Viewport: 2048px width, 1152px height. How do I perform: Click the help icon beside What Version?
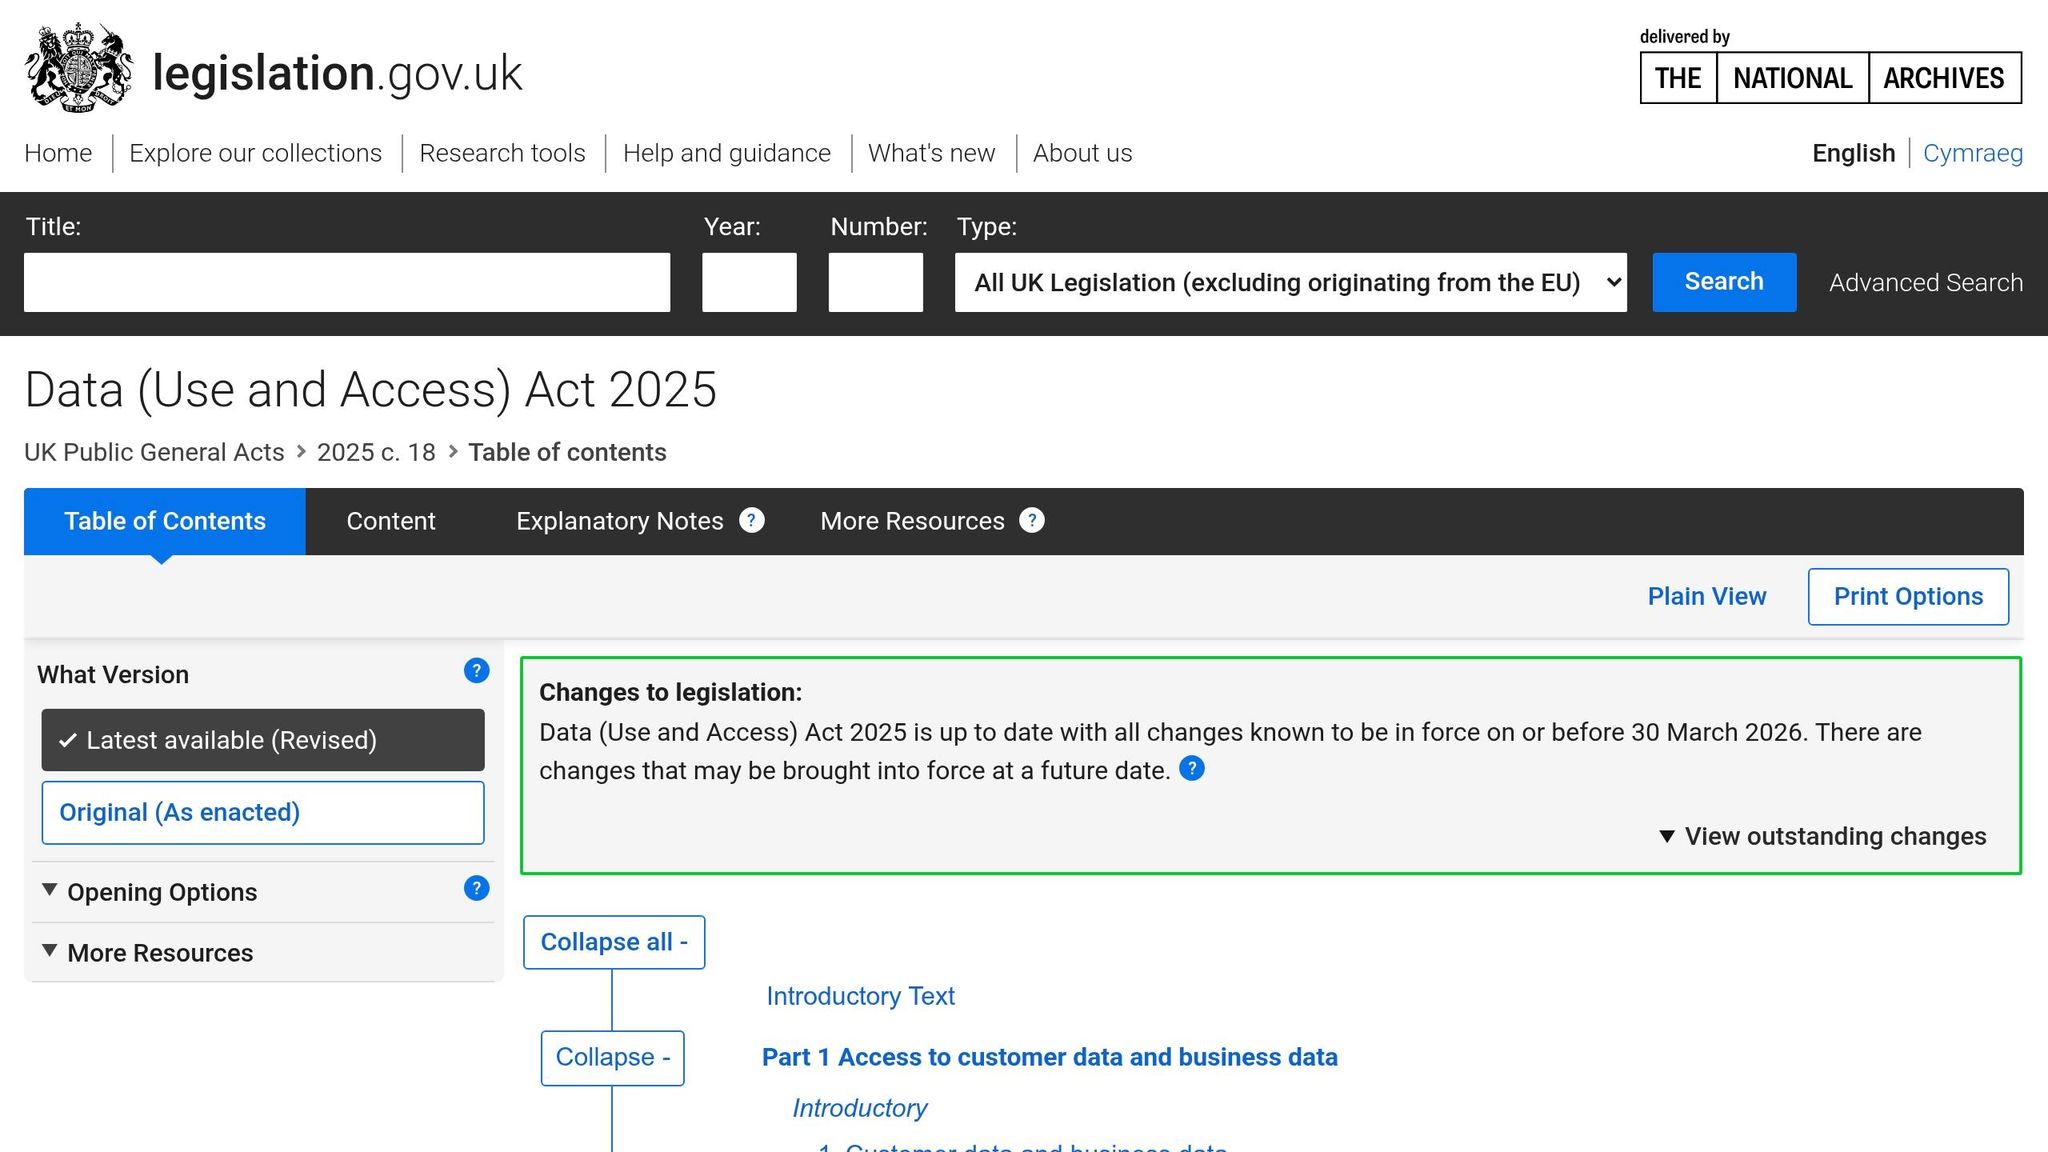476,671
